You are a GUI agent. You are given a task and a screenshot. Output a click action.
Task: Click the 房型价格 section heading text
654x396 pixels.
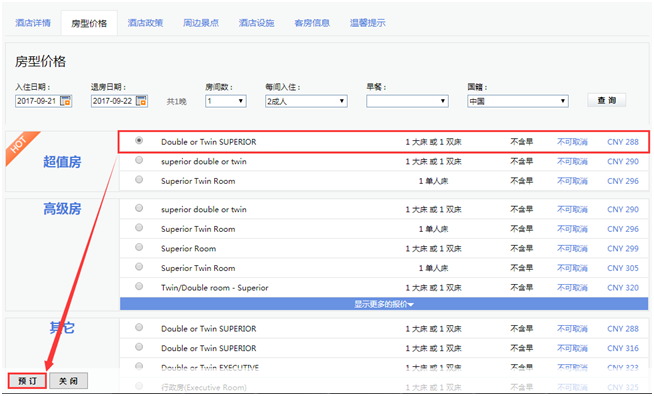[40, 62]
